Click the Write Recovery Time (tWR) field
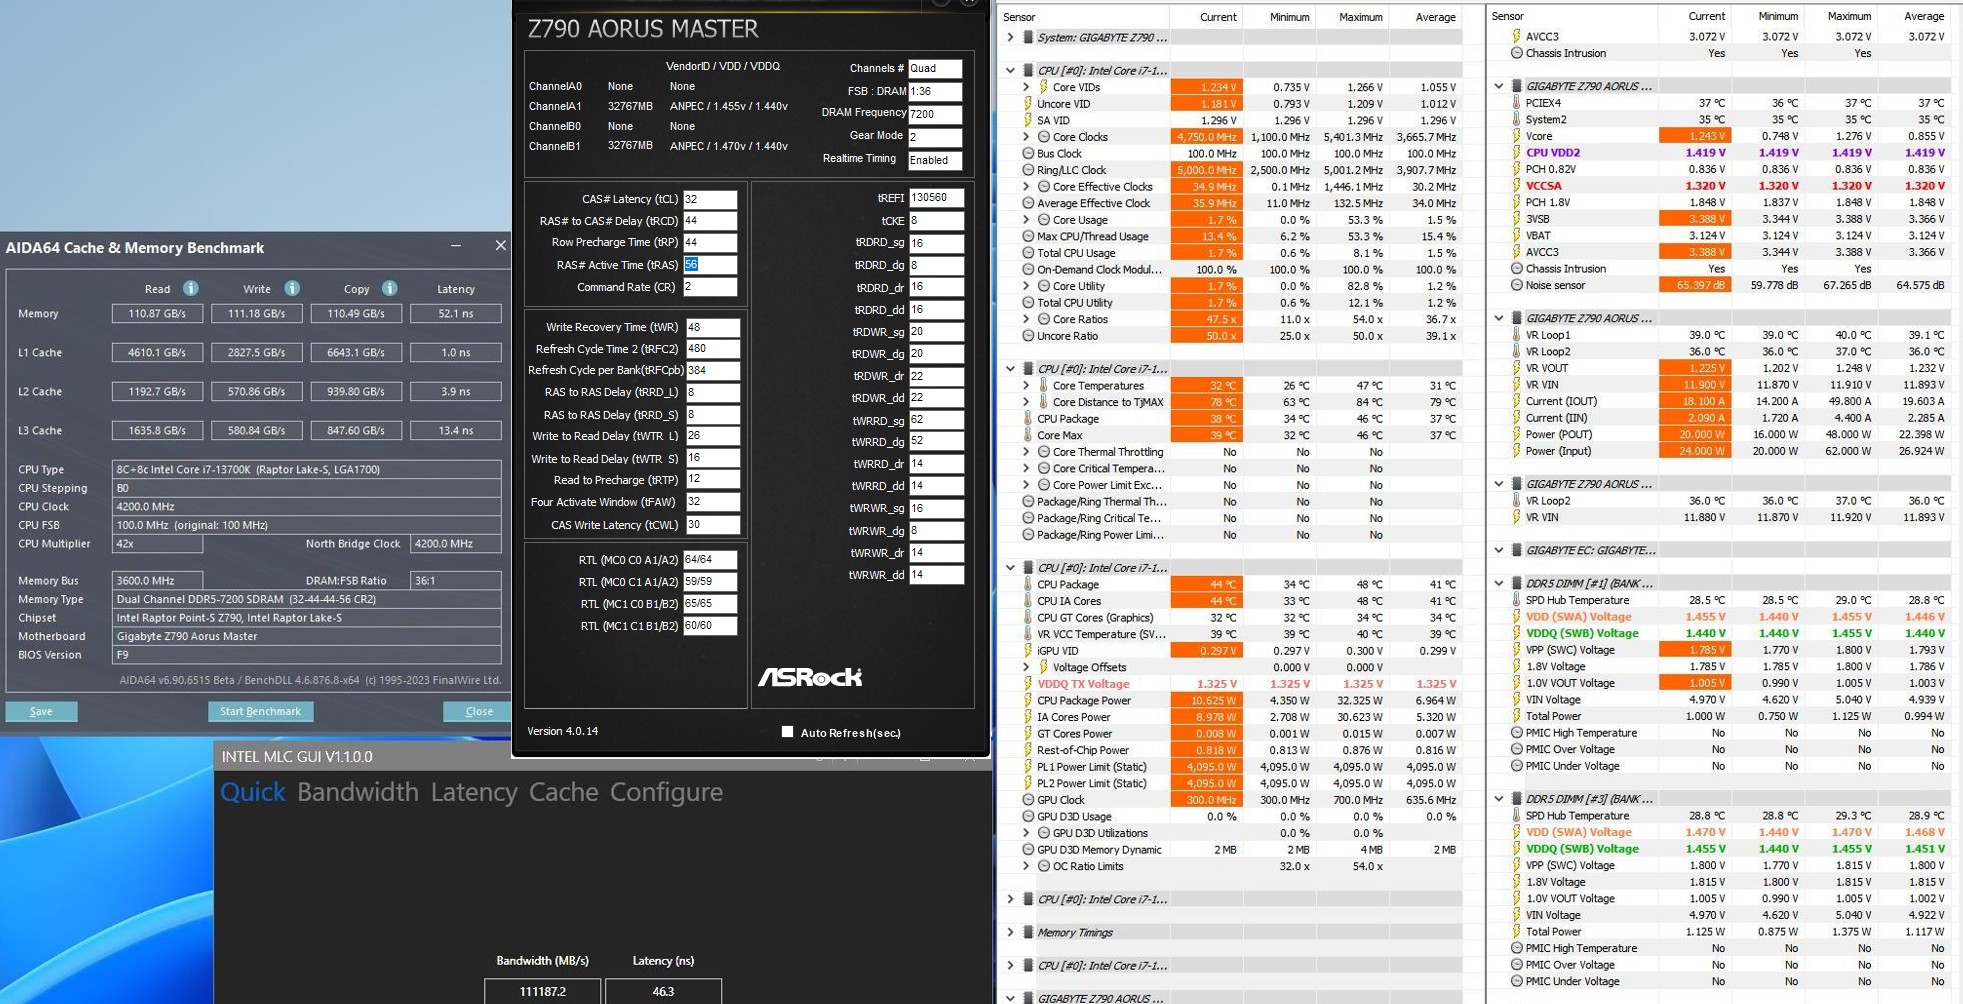Image resolution: width=1963 pixels, height=1004 pixels. click(x=713, y=327)
